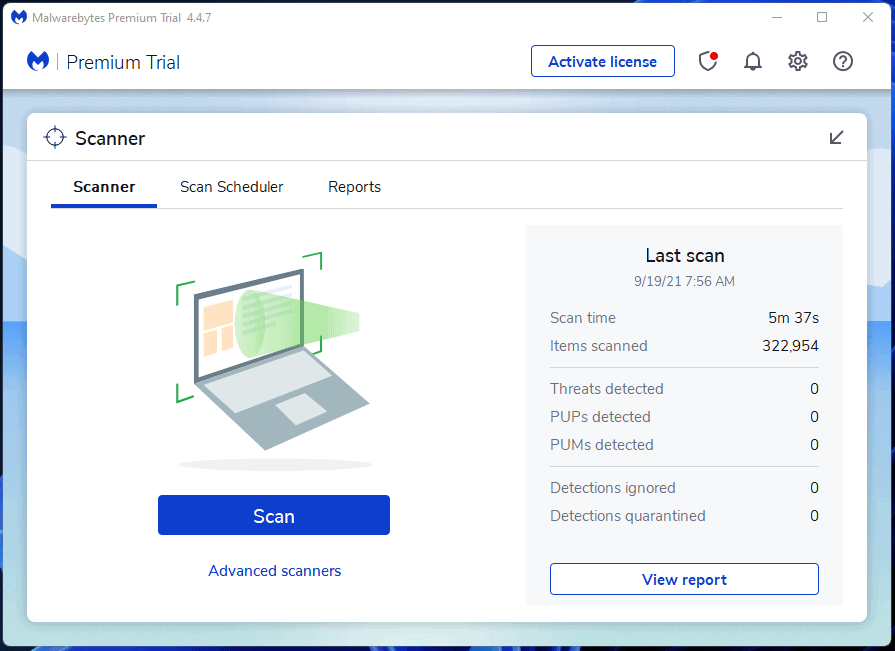
Task: Click the Scanner crosshair icon
Action: [x=55, y=138]
